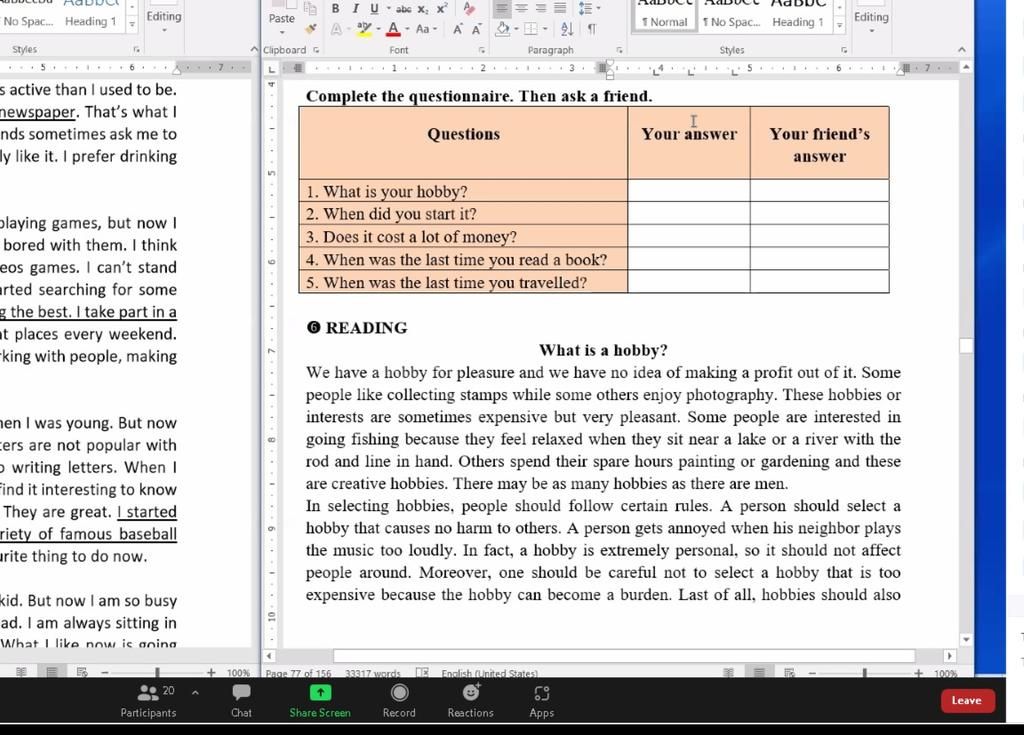This screenshot has width=1024, height=735.
Task: Open the Zoom Participants panel
Action: (148, 701)
